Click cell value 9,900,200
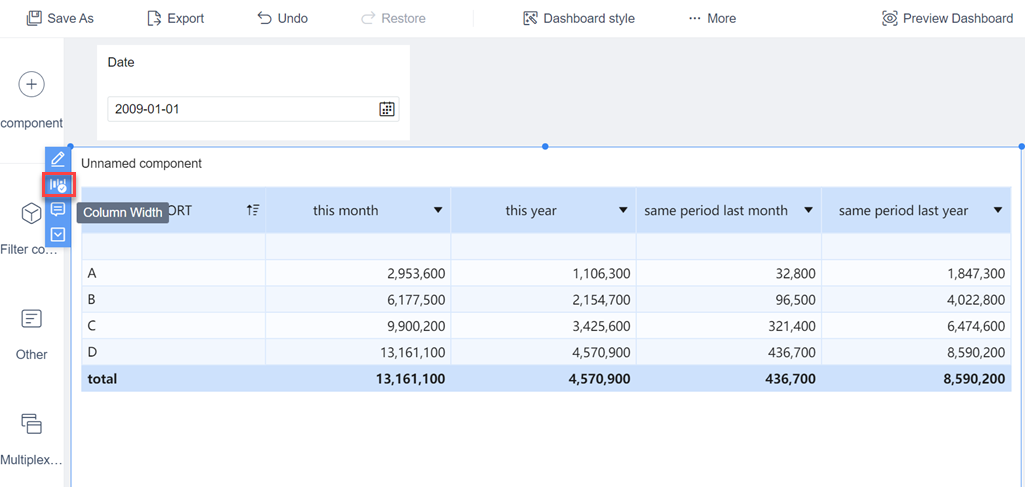Viewport: 1025px width, 487px height. pos(416,326)
